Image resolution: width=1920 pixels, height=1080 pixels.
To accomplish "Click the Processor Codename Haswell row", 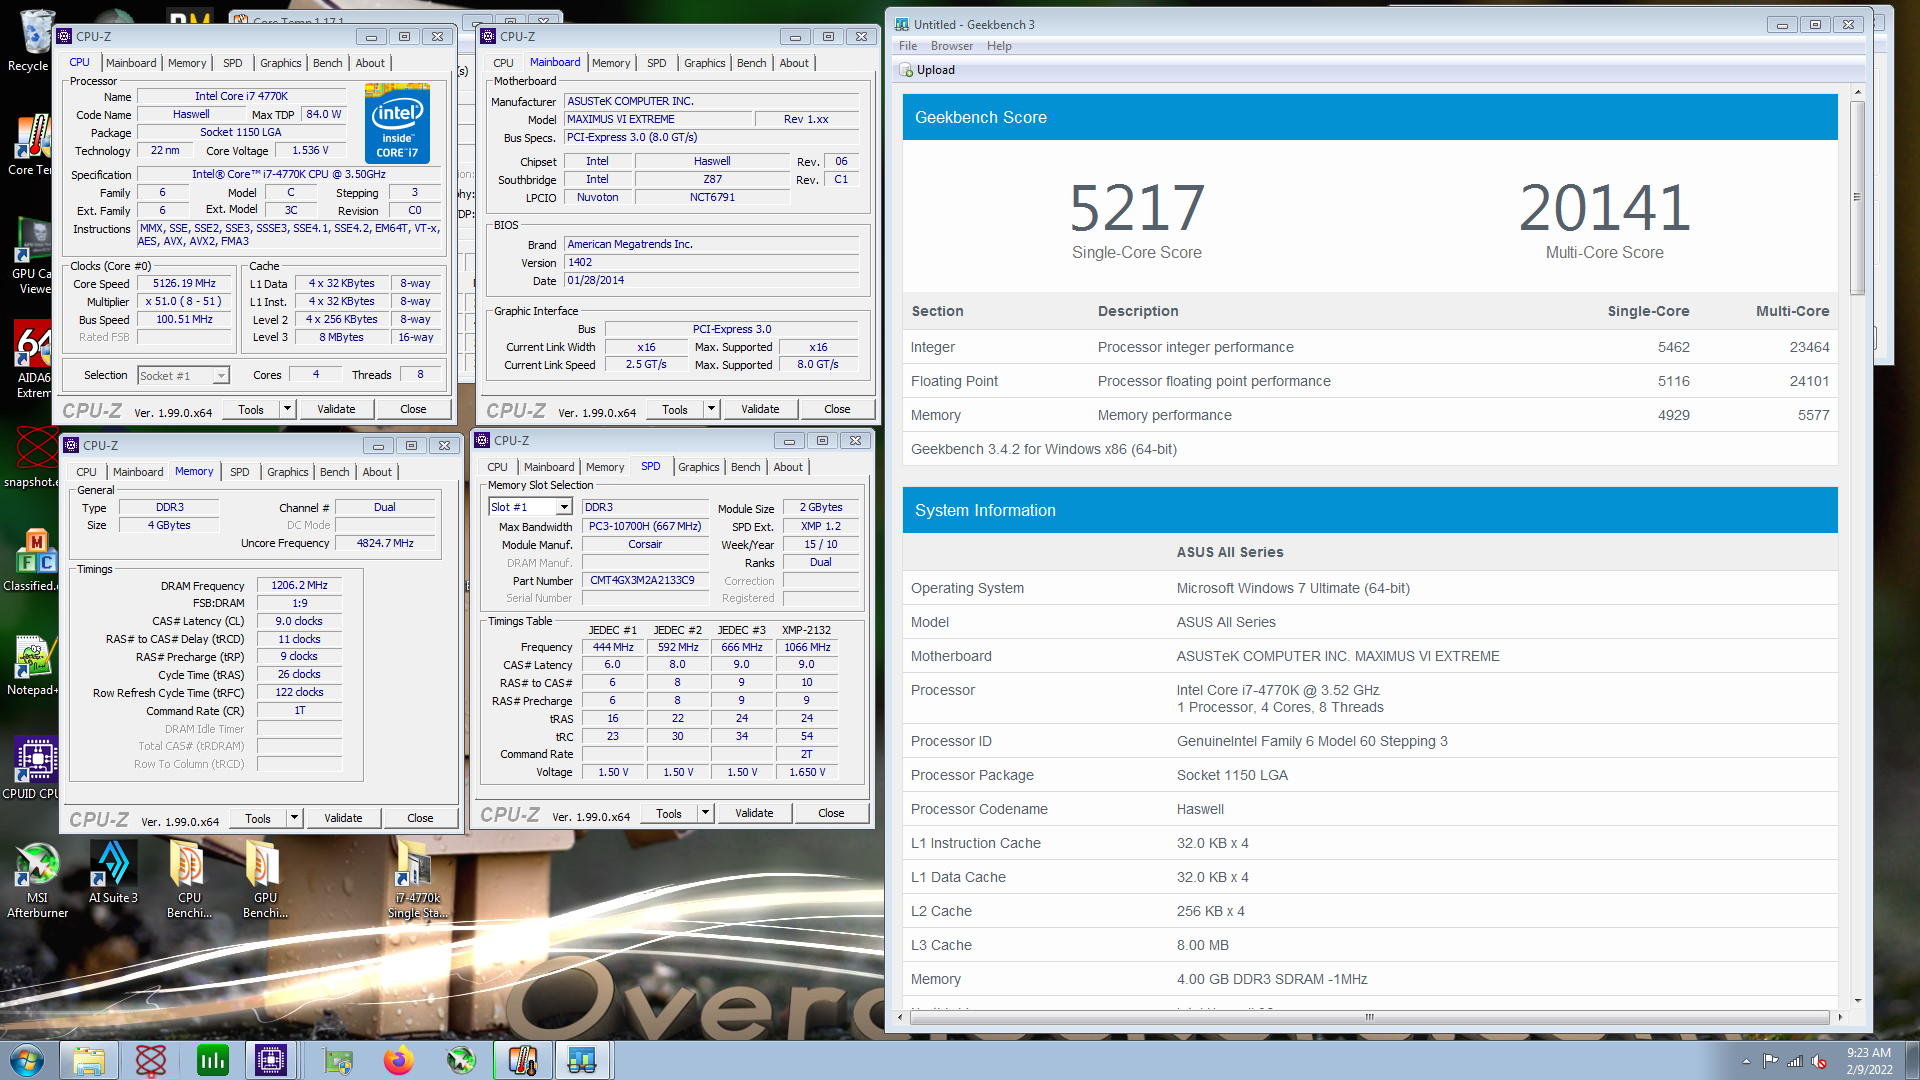I will 1370,809.
